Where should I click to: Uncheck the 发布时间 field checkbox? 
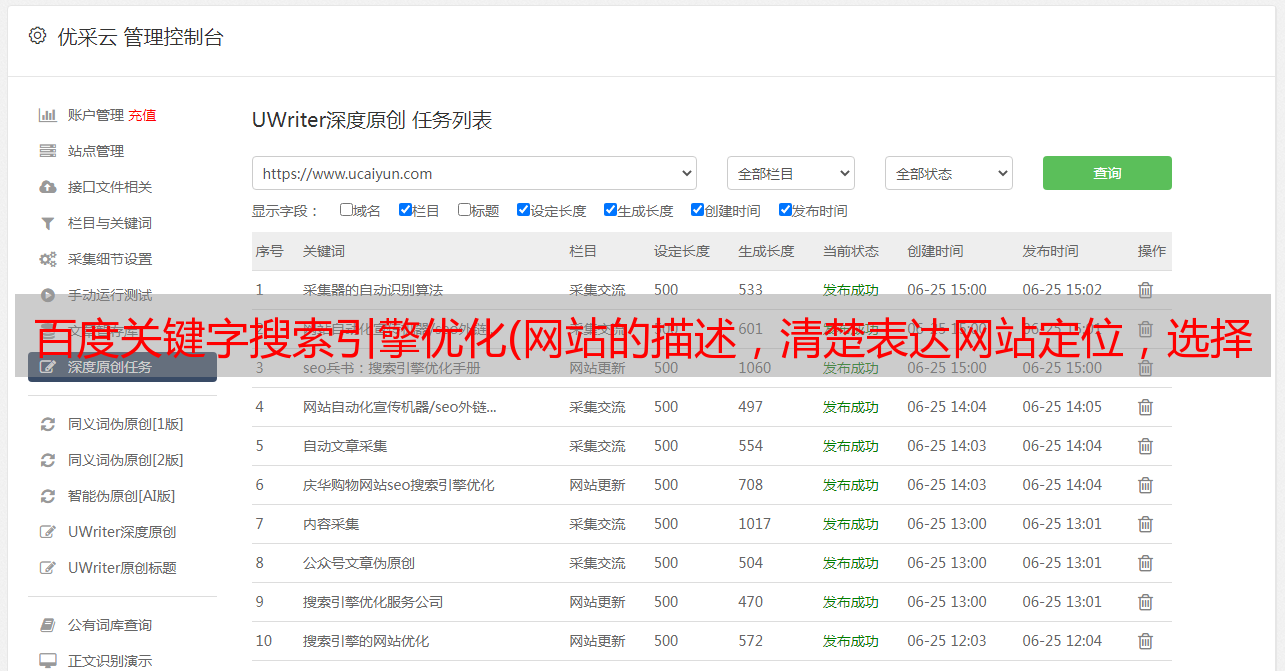[x=785, y=210]
